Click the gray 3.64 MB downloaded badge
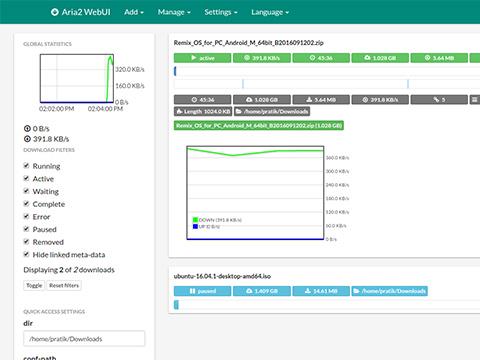This screenshot has width=480, height=360. pos(321,100)
